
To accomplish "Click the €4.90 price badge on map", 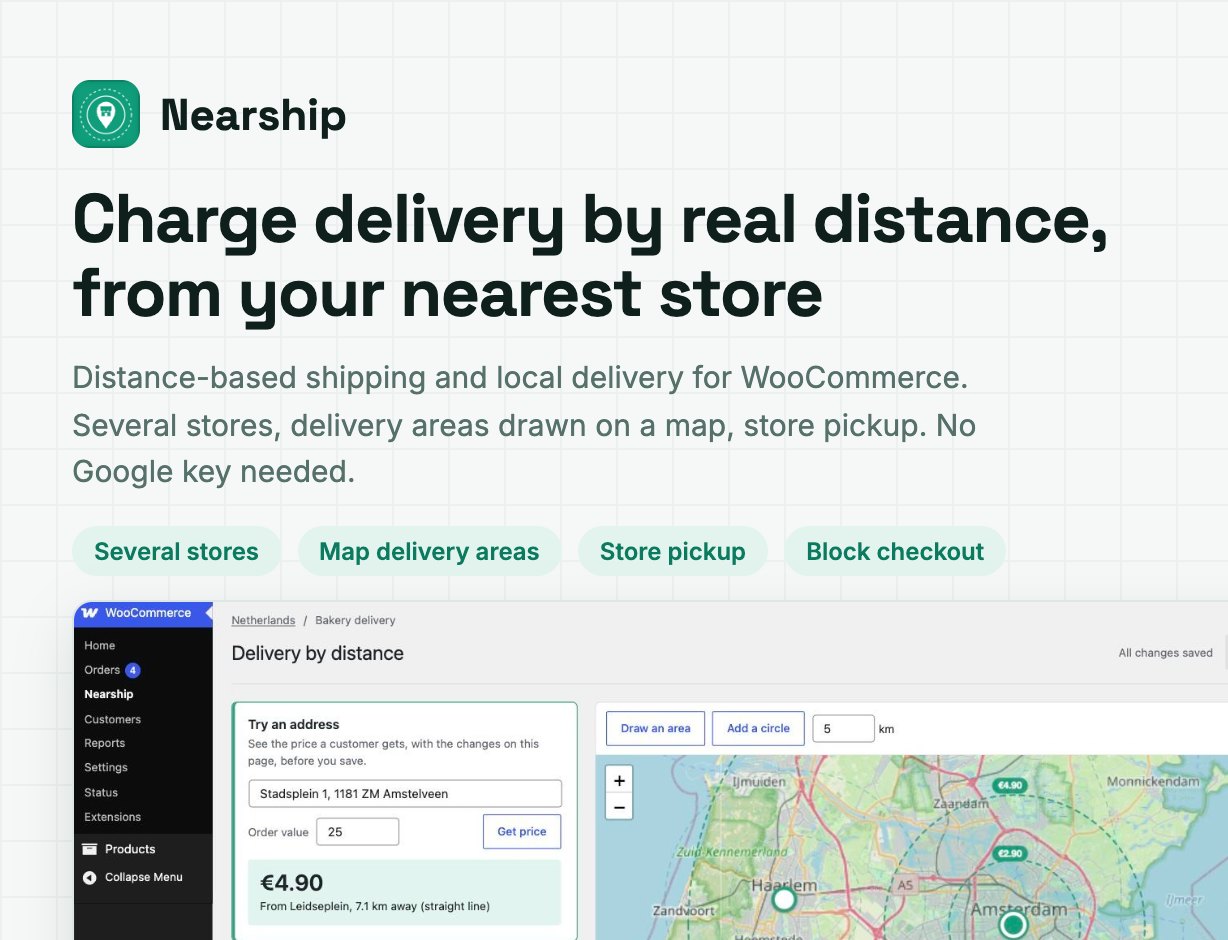I will coord(1009,785).
